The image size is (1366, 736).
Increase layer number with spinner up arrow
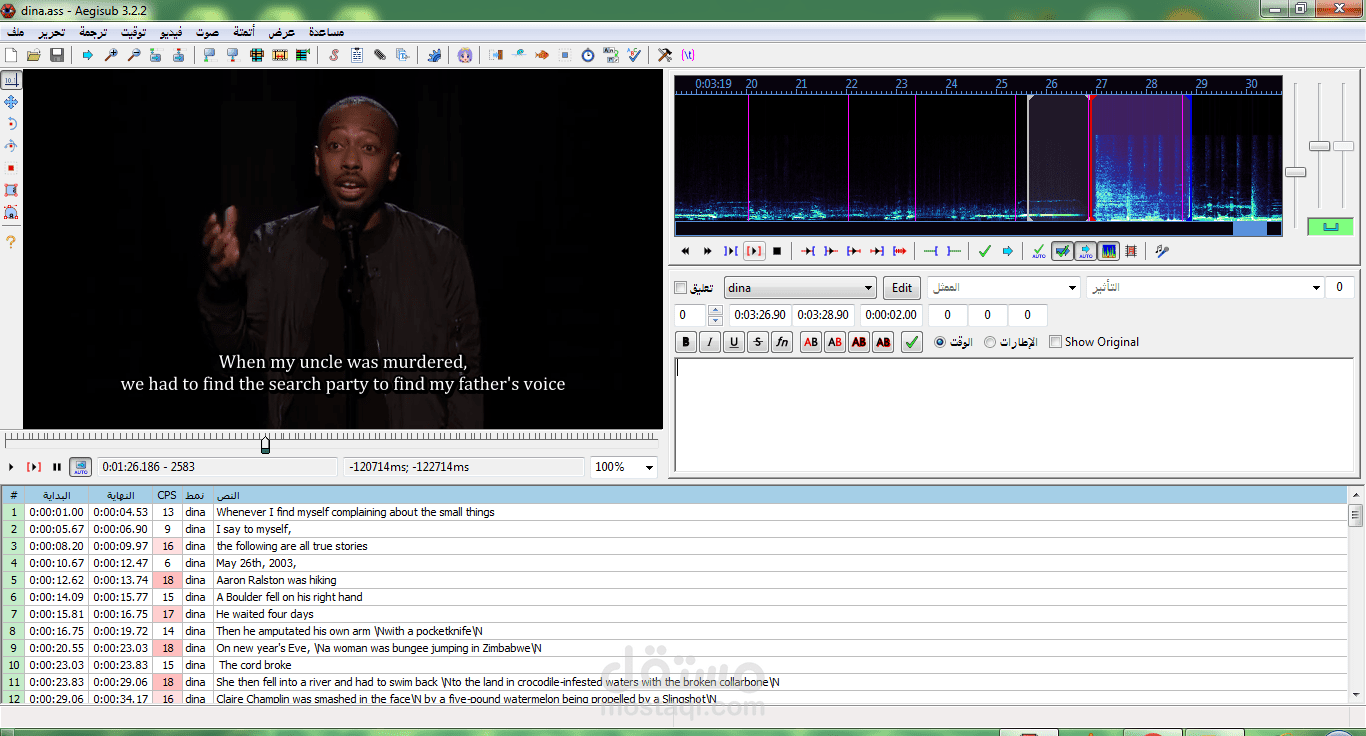point(715,310)
